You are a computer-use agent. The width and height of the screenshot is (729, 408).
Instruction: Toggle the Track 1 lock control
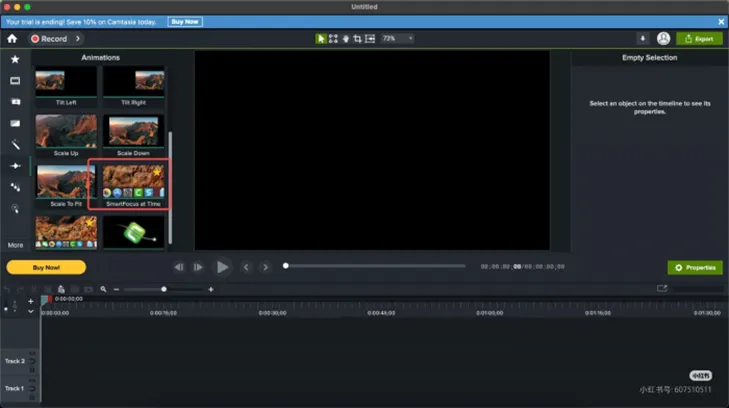32,388
